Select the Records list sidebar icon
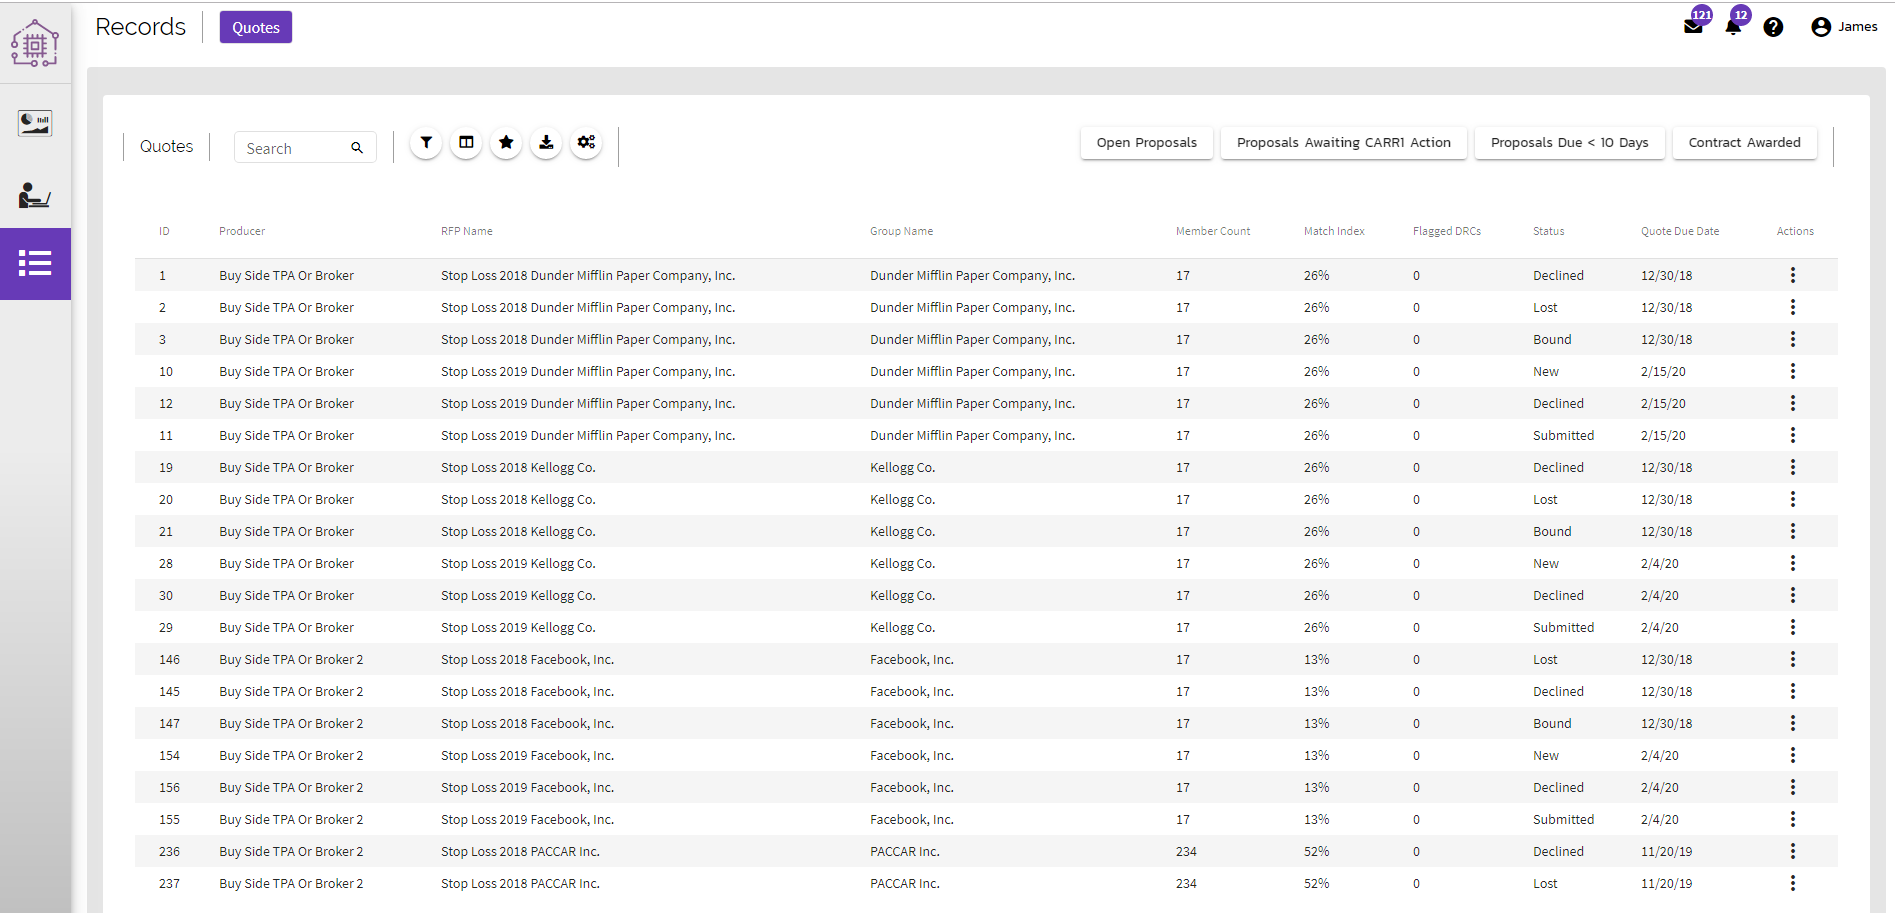Viewport: 1895px width, 913px height. (x=35, y=263)
